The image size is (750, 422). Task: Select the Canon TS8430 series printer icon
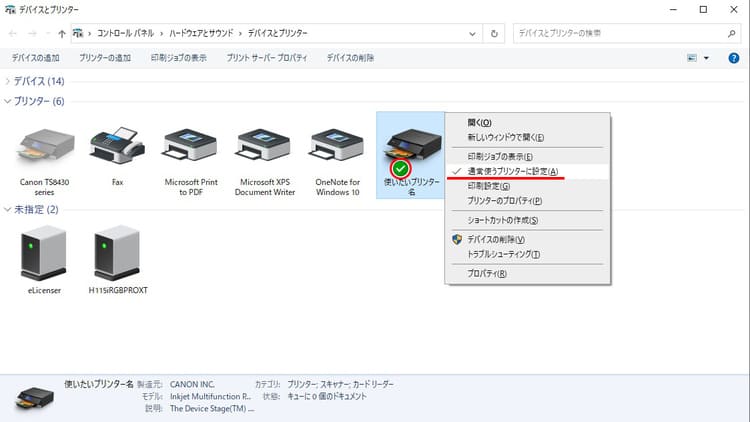(45, 146)
